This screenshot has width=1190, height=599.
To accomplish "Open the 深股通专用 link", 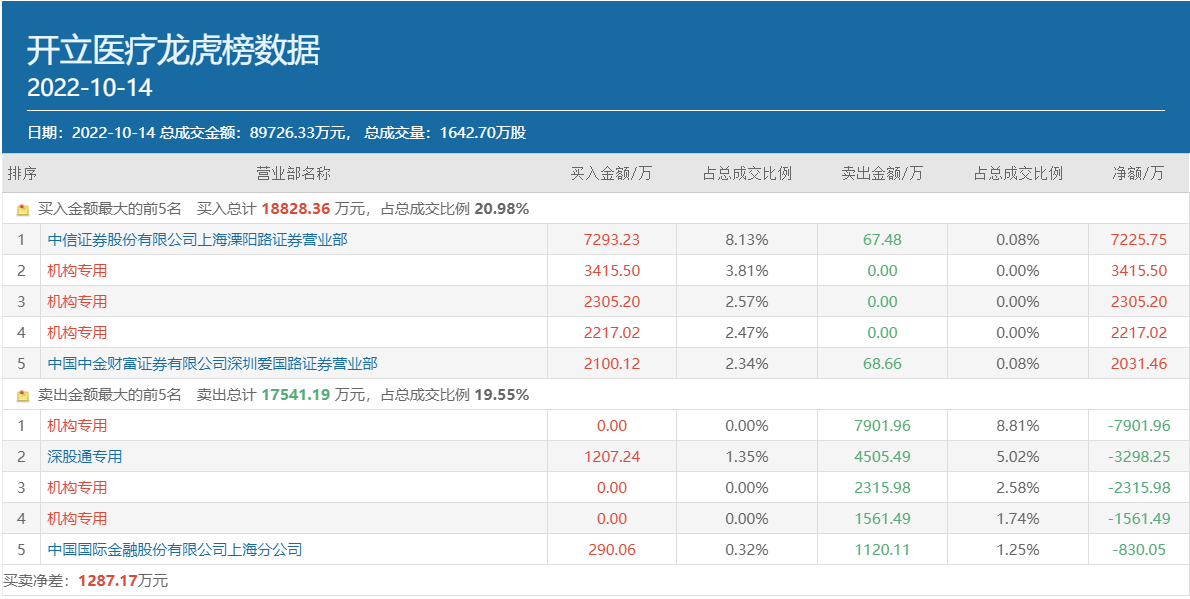I will tap(85, 457).
